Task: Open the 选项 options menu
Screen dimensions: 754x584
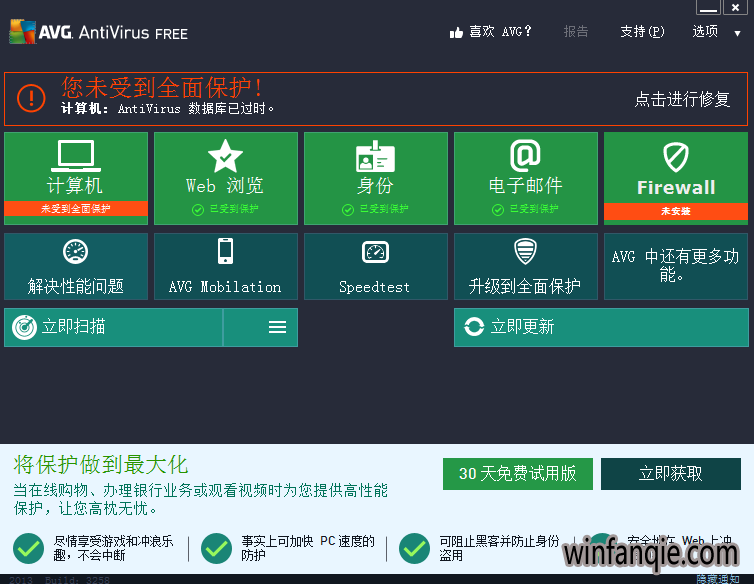Action: coord(705,31)
